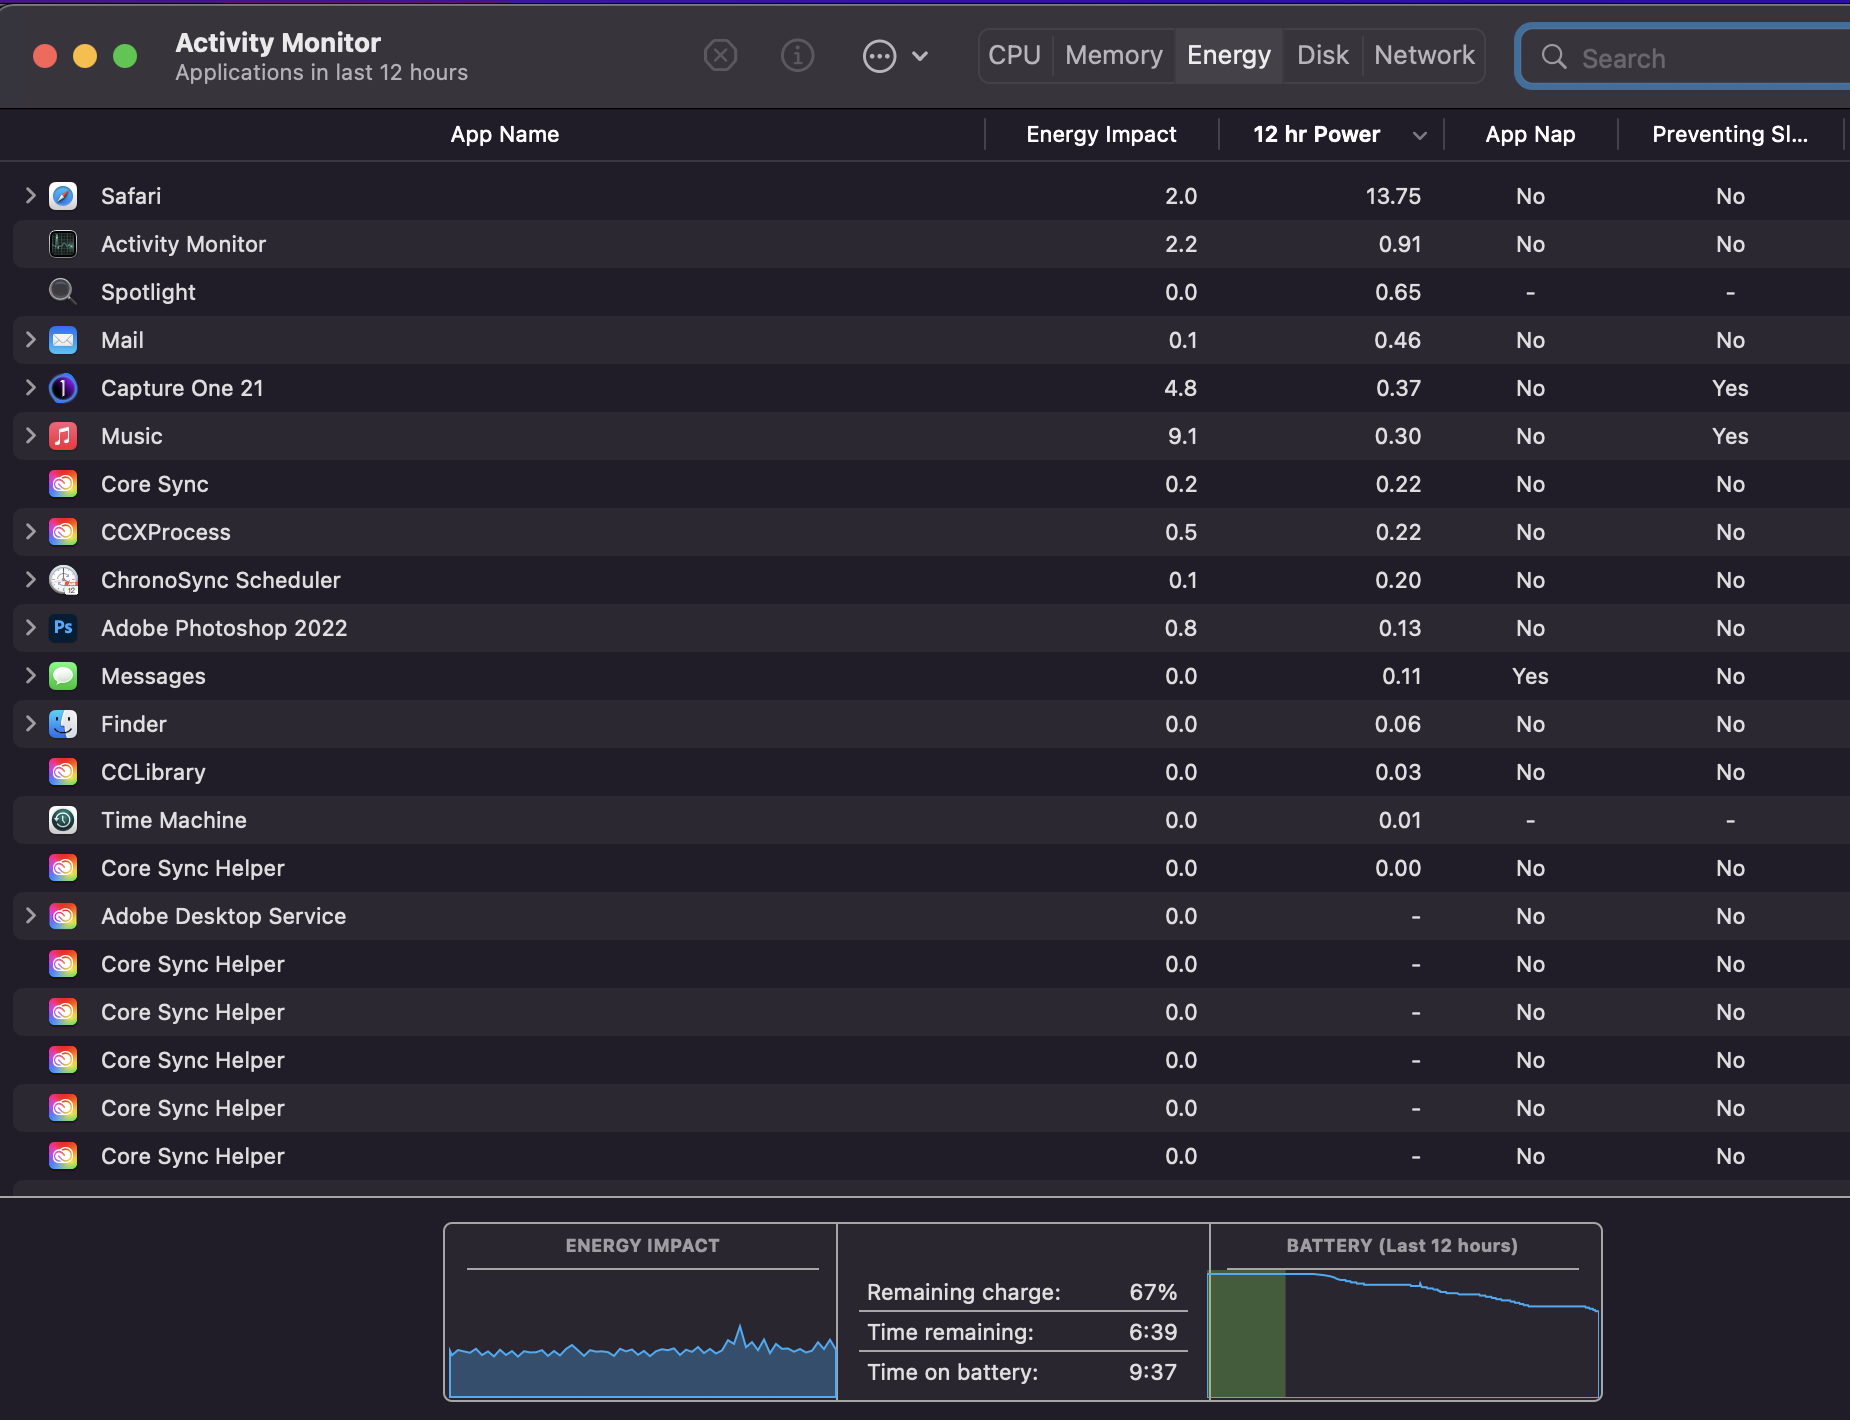Click the ChronoSync Scheduler icon
This screenshot has height=1420, width=1850.
(63, 580)
